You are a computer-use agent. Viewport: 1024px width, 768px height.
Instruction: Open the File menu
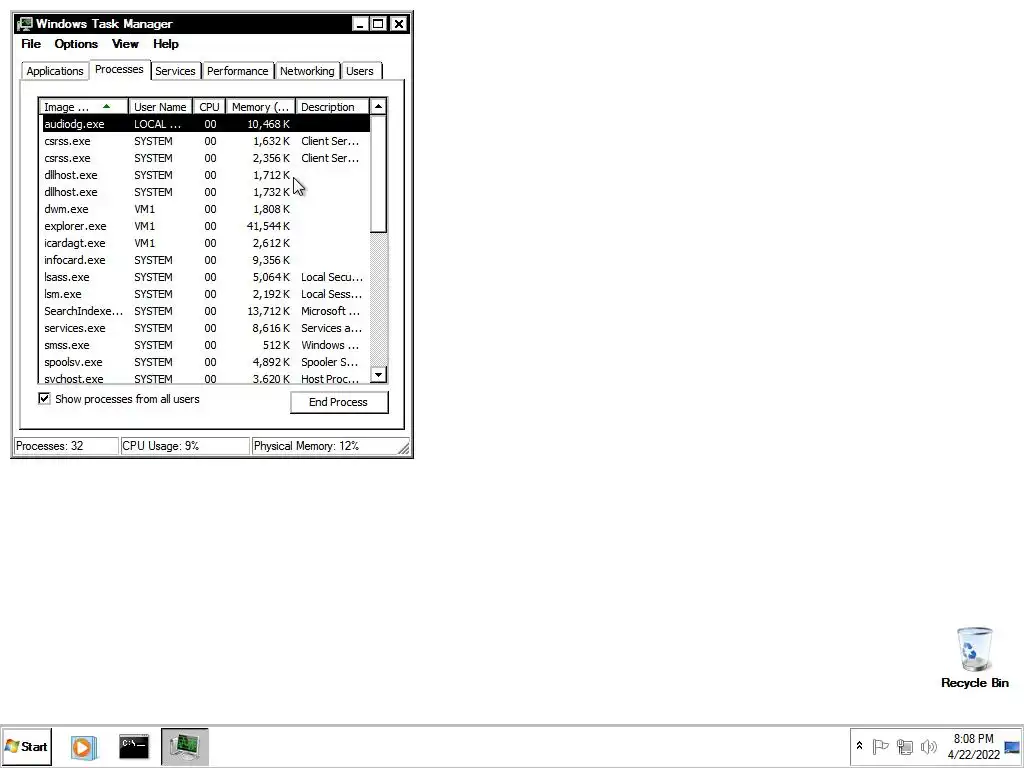[x=31, y=44]
